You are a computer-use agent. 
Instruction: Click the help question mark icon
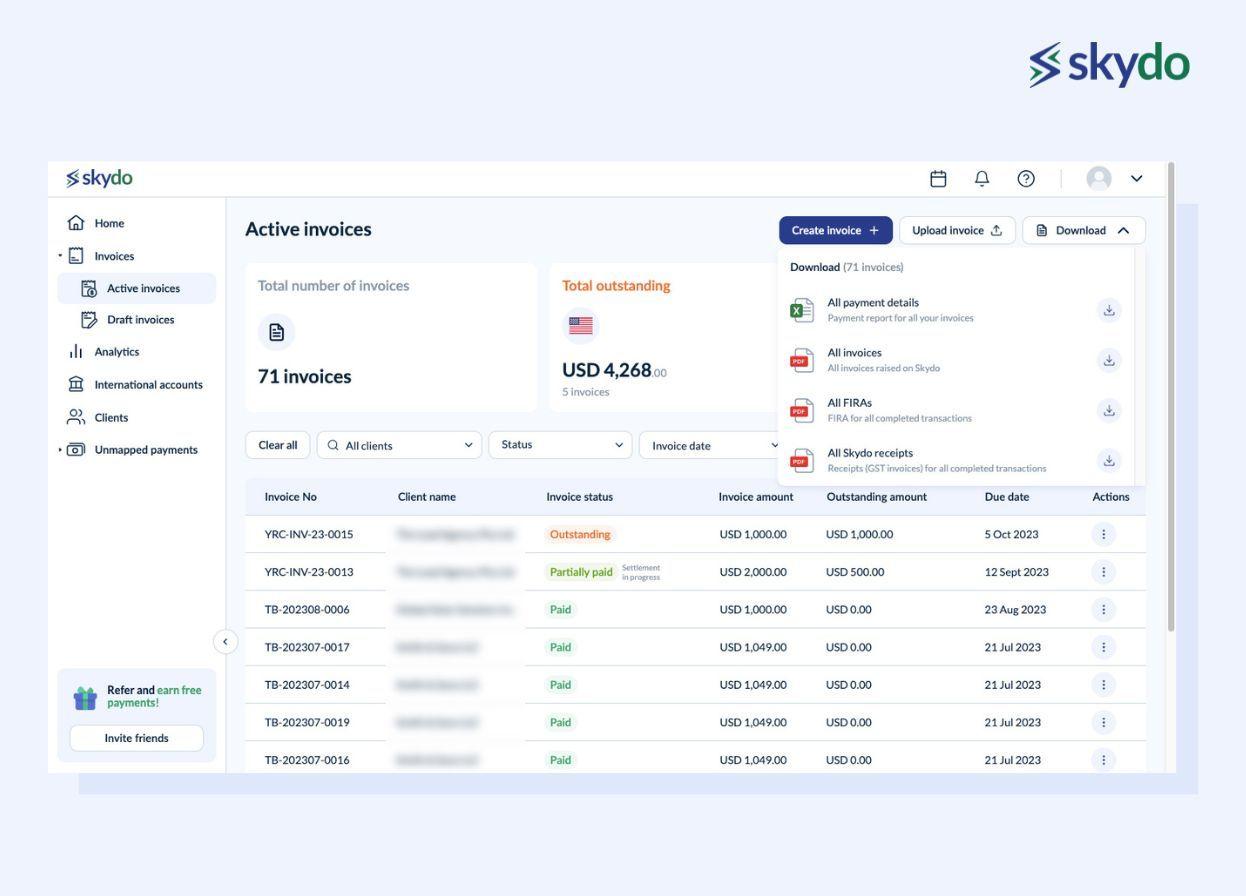click(x=1025, y=177)
